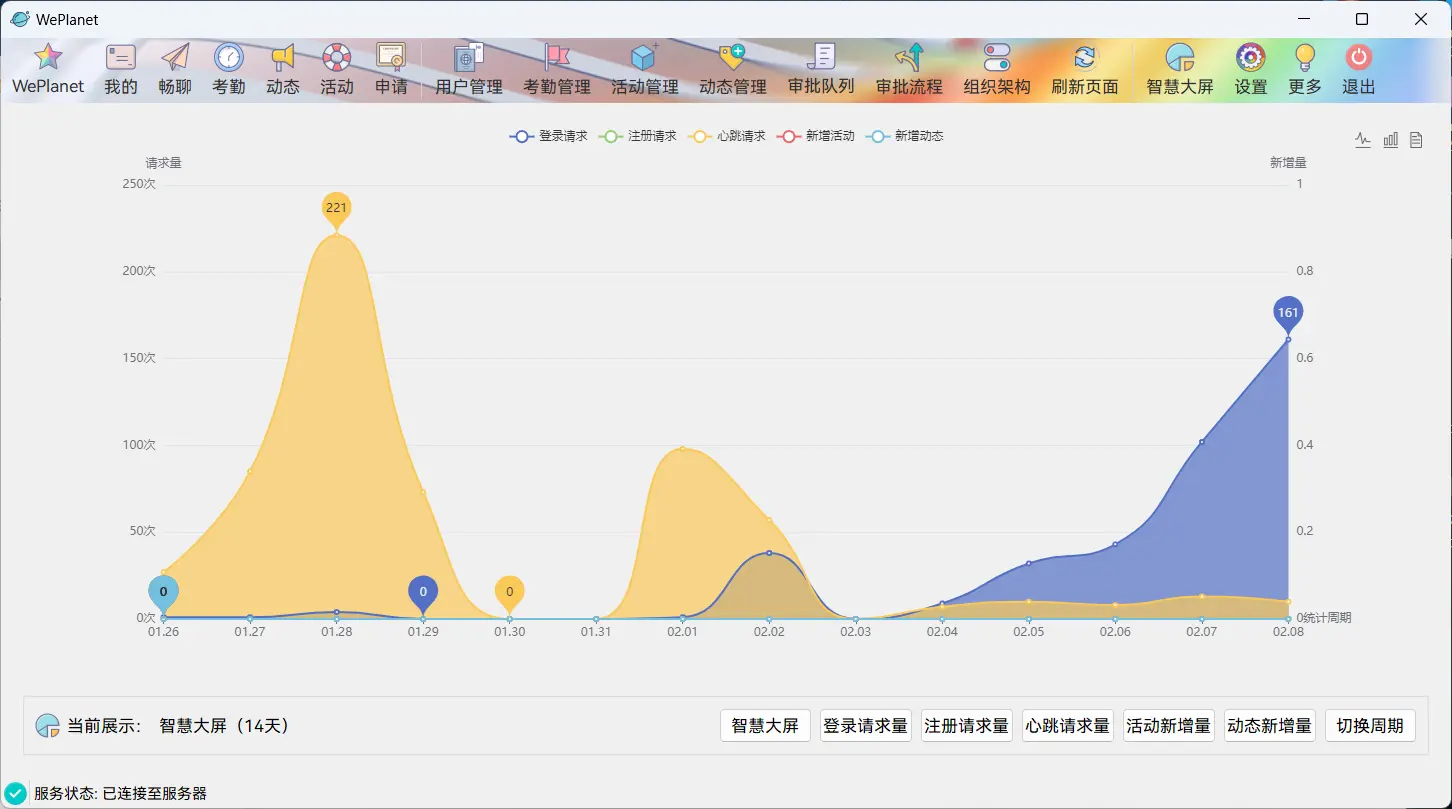This screenshot has height=809, width=1452.
Task: Open the 设置 gear icon
Action: (x=1251, y=57)
